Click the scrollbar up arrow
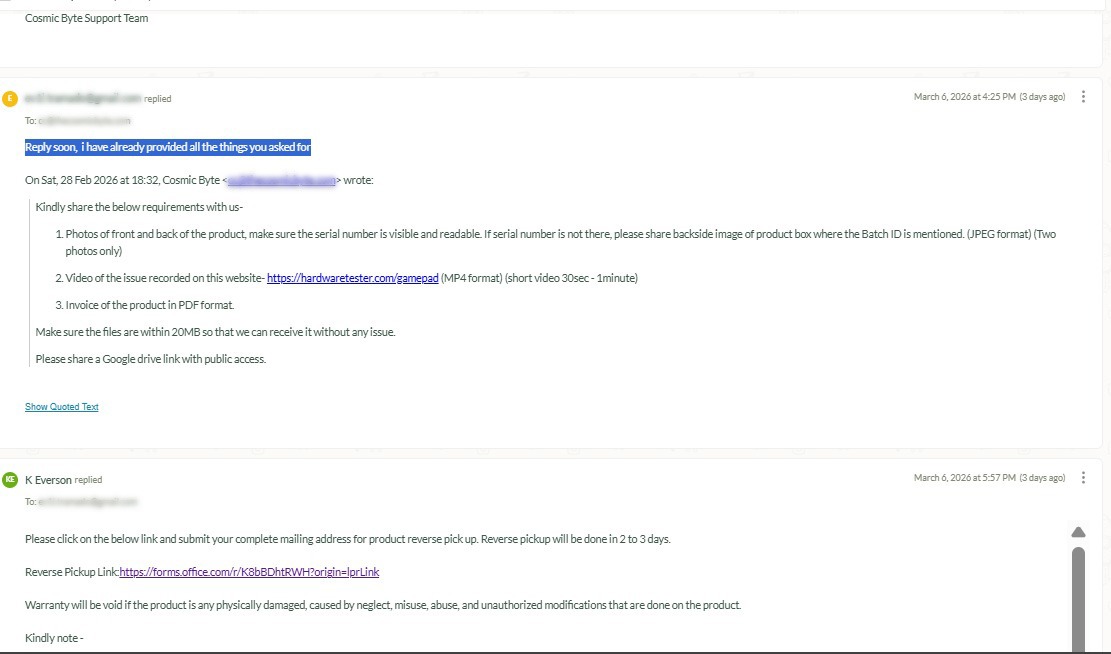This screenshot has height=654, width=1111. coord(1078,532)
